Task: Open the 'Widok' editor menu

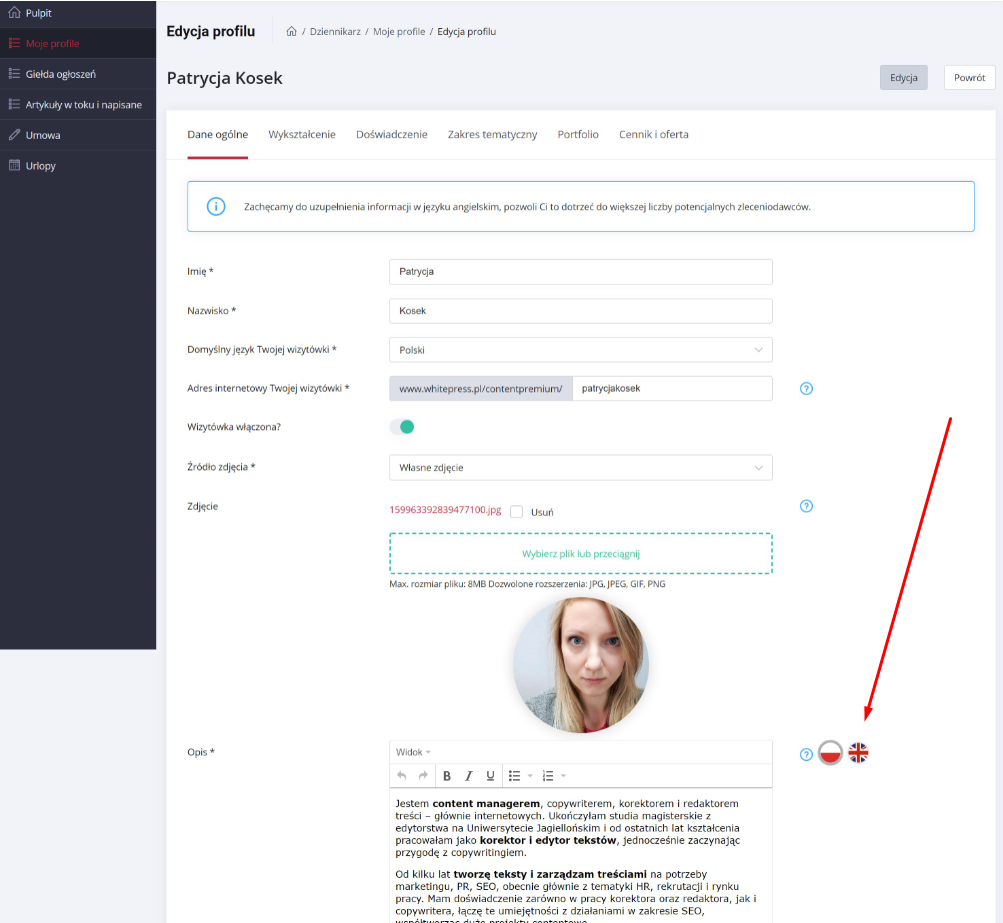Action: click(413, 752)
